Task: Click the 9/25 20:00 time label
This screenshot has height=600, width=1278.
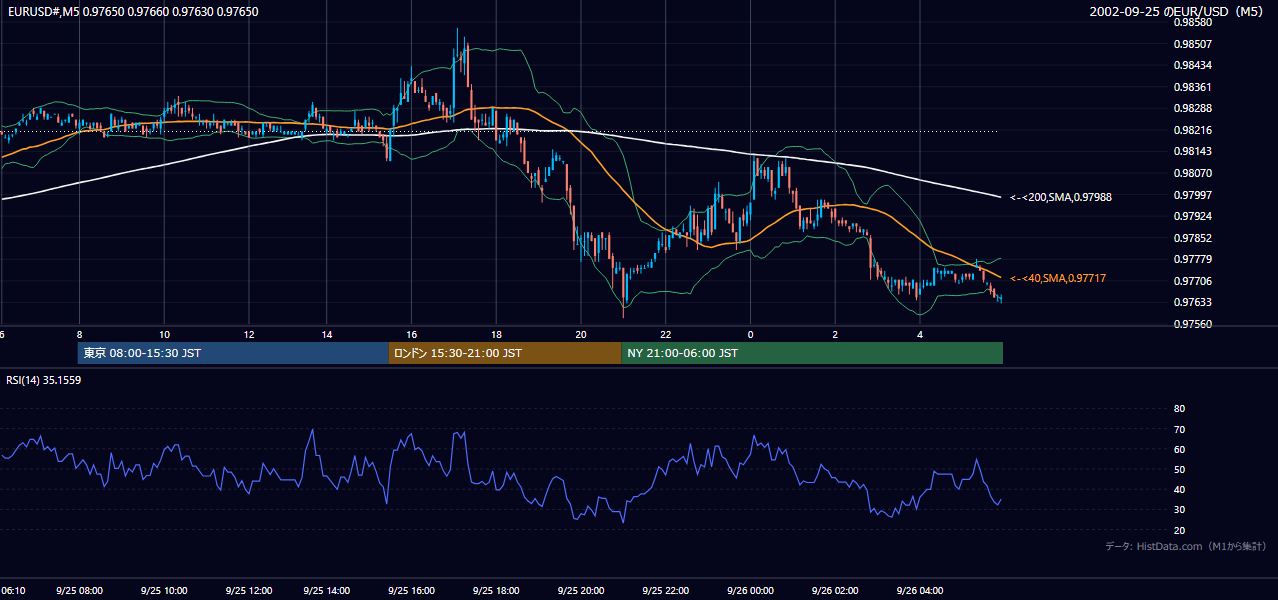Action: point(581,591)
